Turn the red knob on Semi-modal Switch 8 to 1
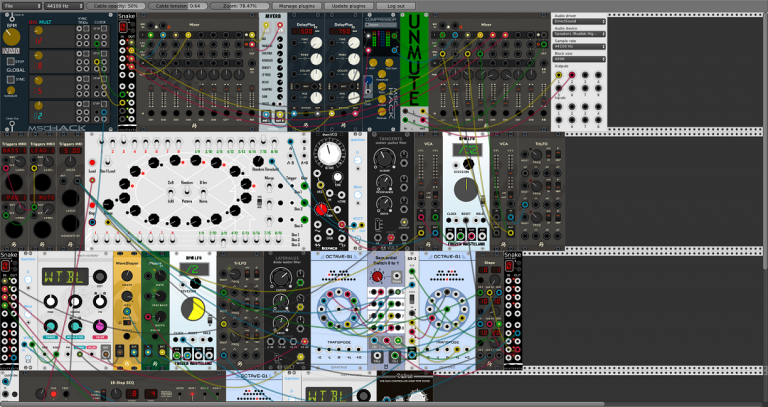 377,277
